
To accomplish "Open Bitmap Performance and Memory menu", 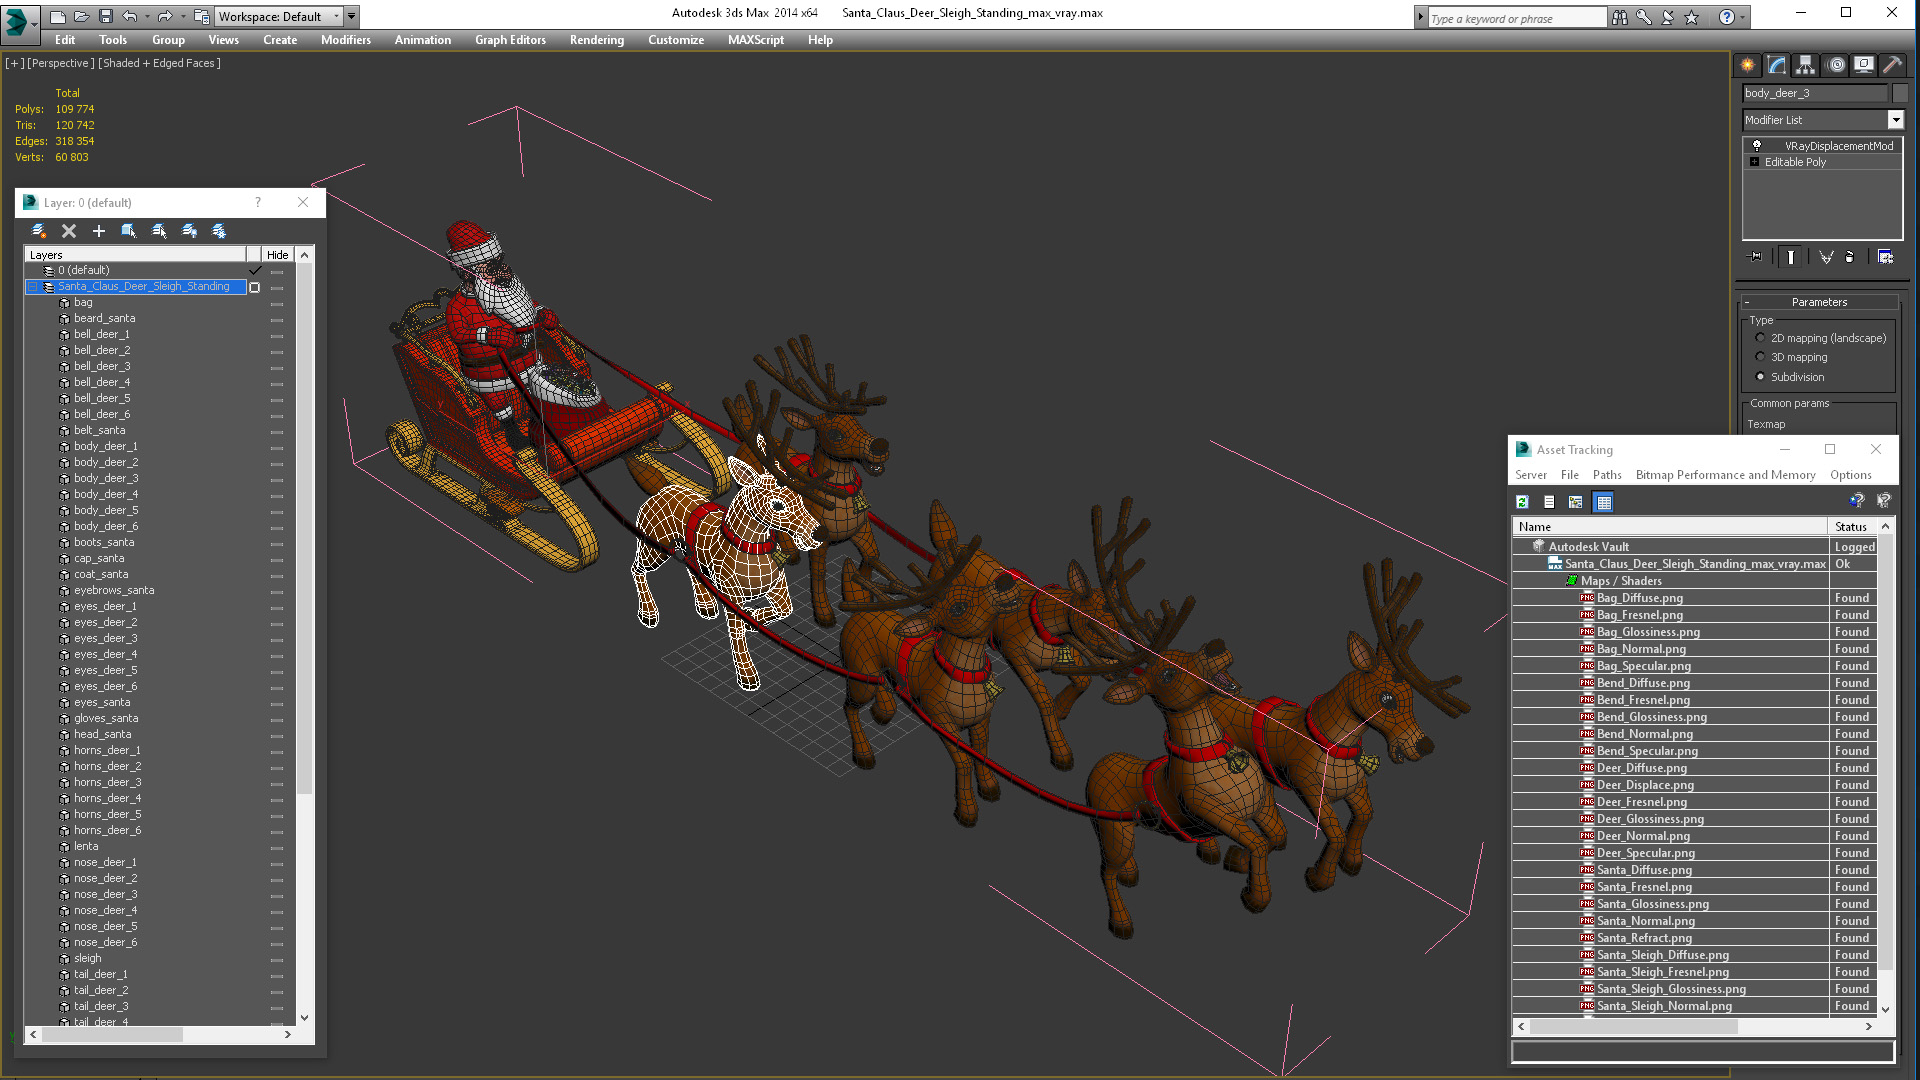I will [1725, 475].
